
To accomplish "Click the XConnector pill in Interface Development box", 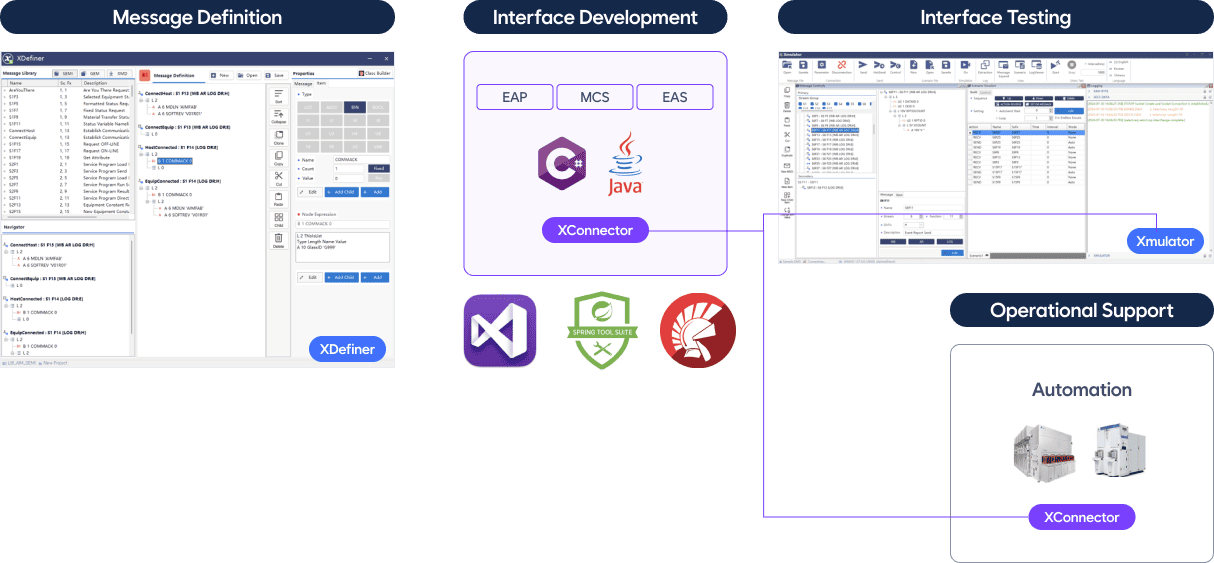I will (595, 230).
